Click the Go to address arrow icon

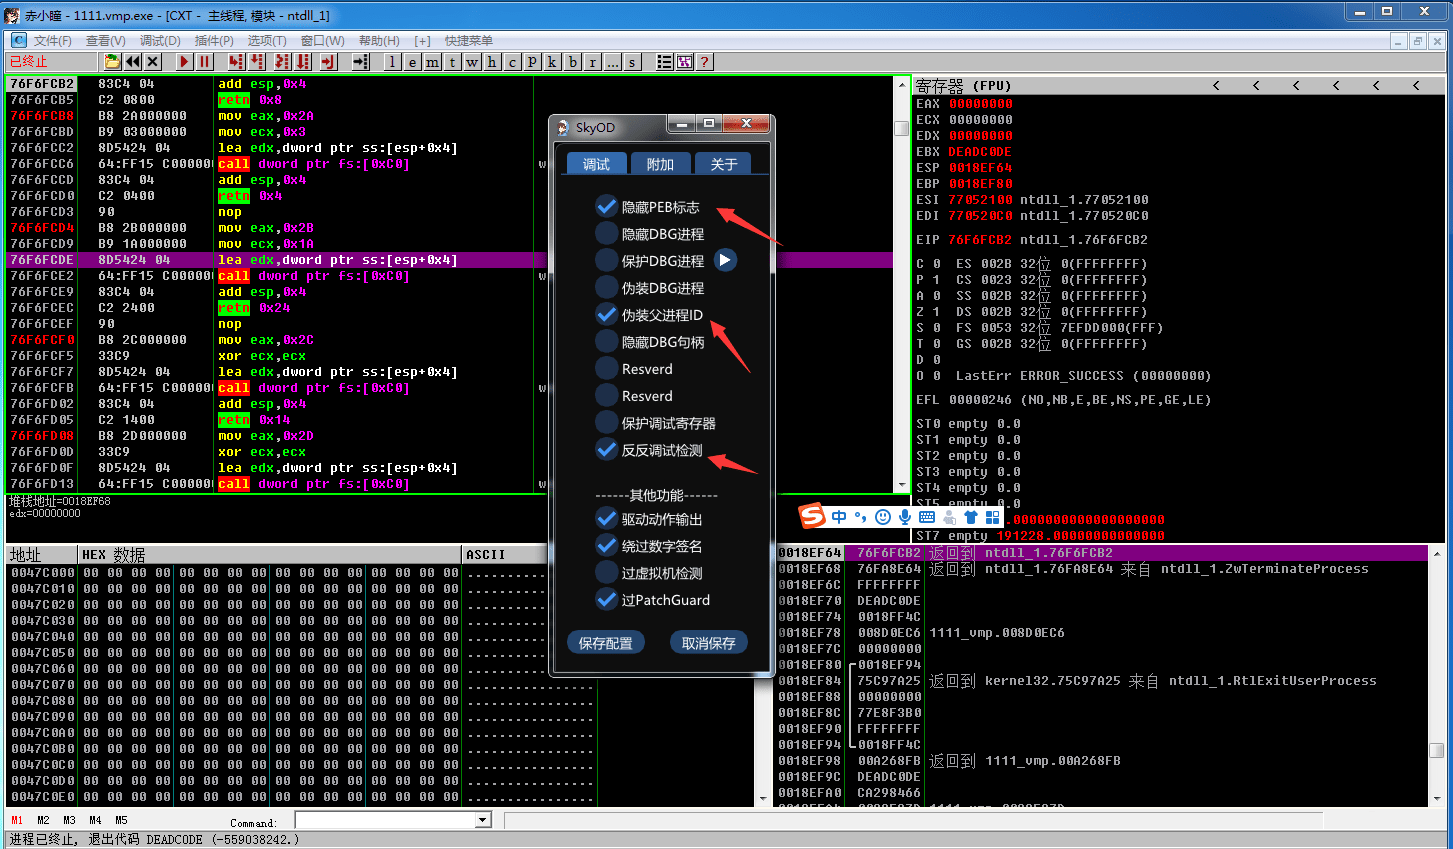click(361, 62)
